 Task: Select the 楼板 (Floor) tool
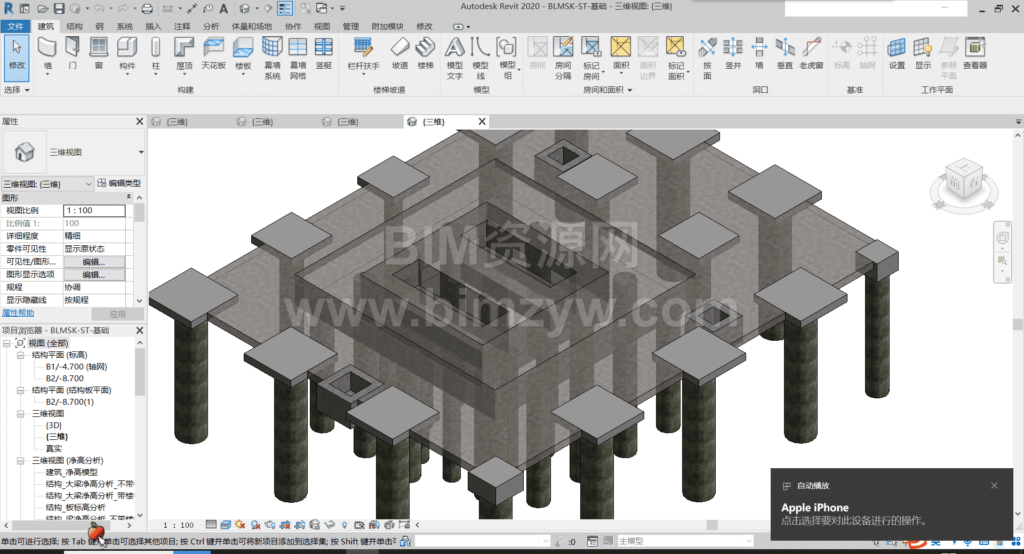click(243, 56)
